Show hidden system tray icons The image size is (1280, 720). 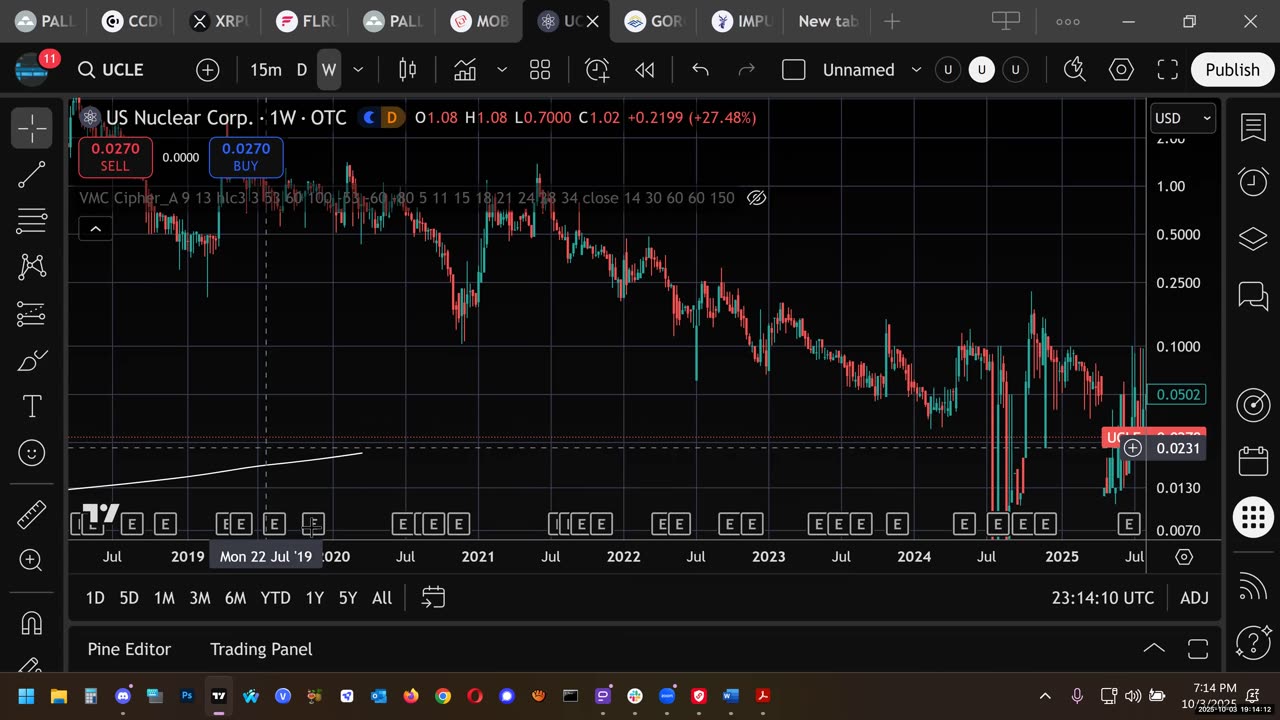point(1045,696)
